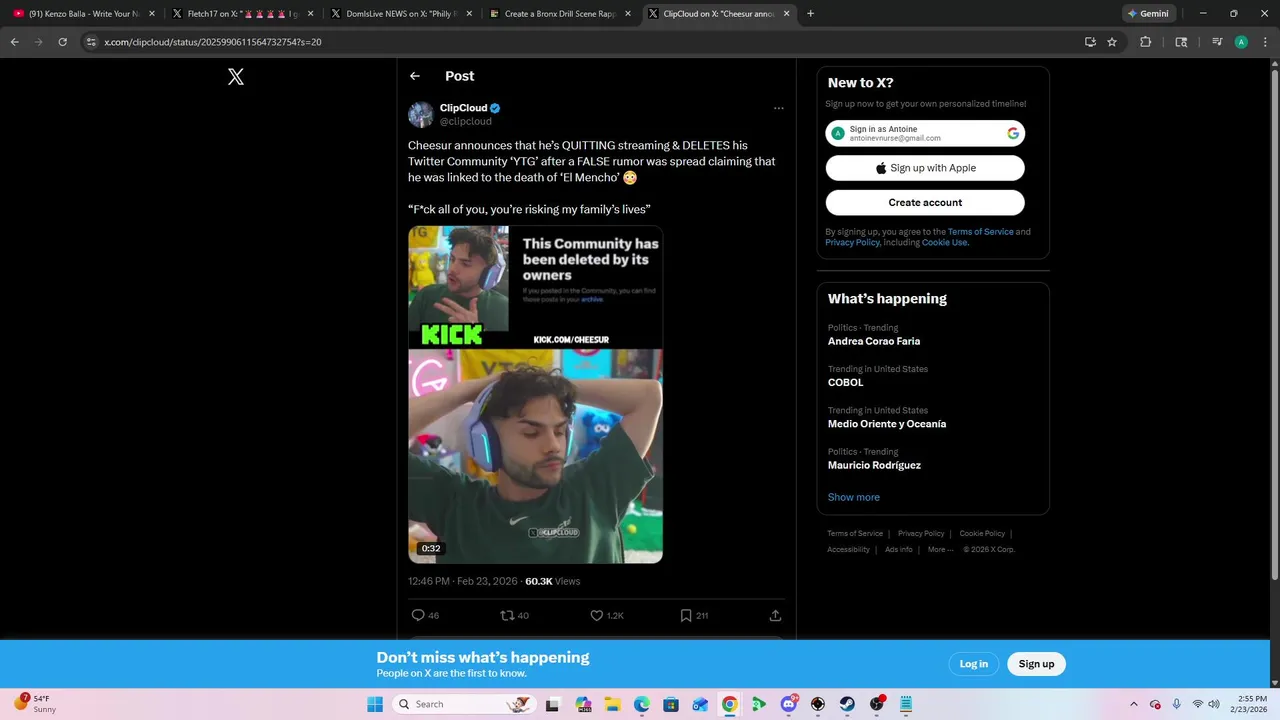Click ClipCloud display name link
Image resolution: width=1280 pixels, height=720 pixels.
click(463, 108)
